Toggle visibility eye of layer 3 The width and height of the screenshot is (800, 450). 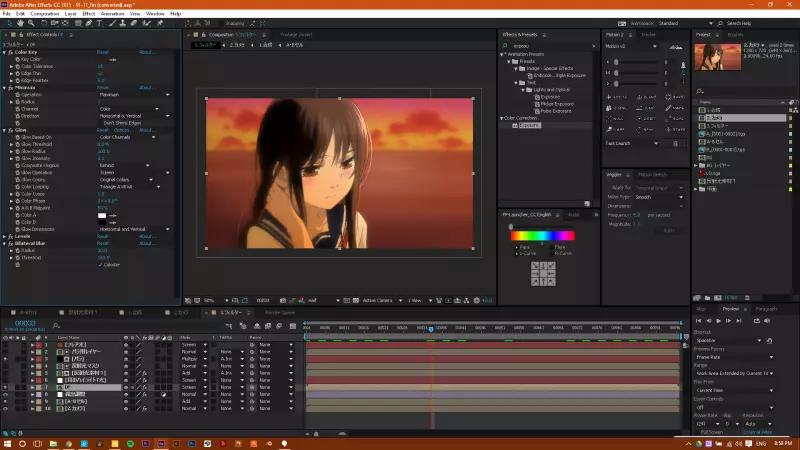pos(5,359)
